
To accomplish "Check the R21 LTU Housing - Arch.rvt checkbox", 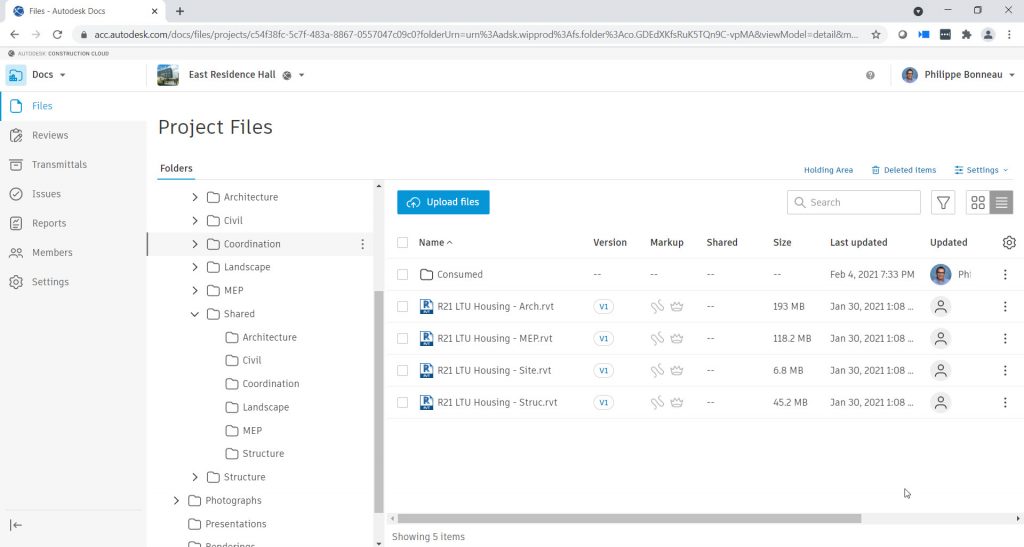I will 402,307.
